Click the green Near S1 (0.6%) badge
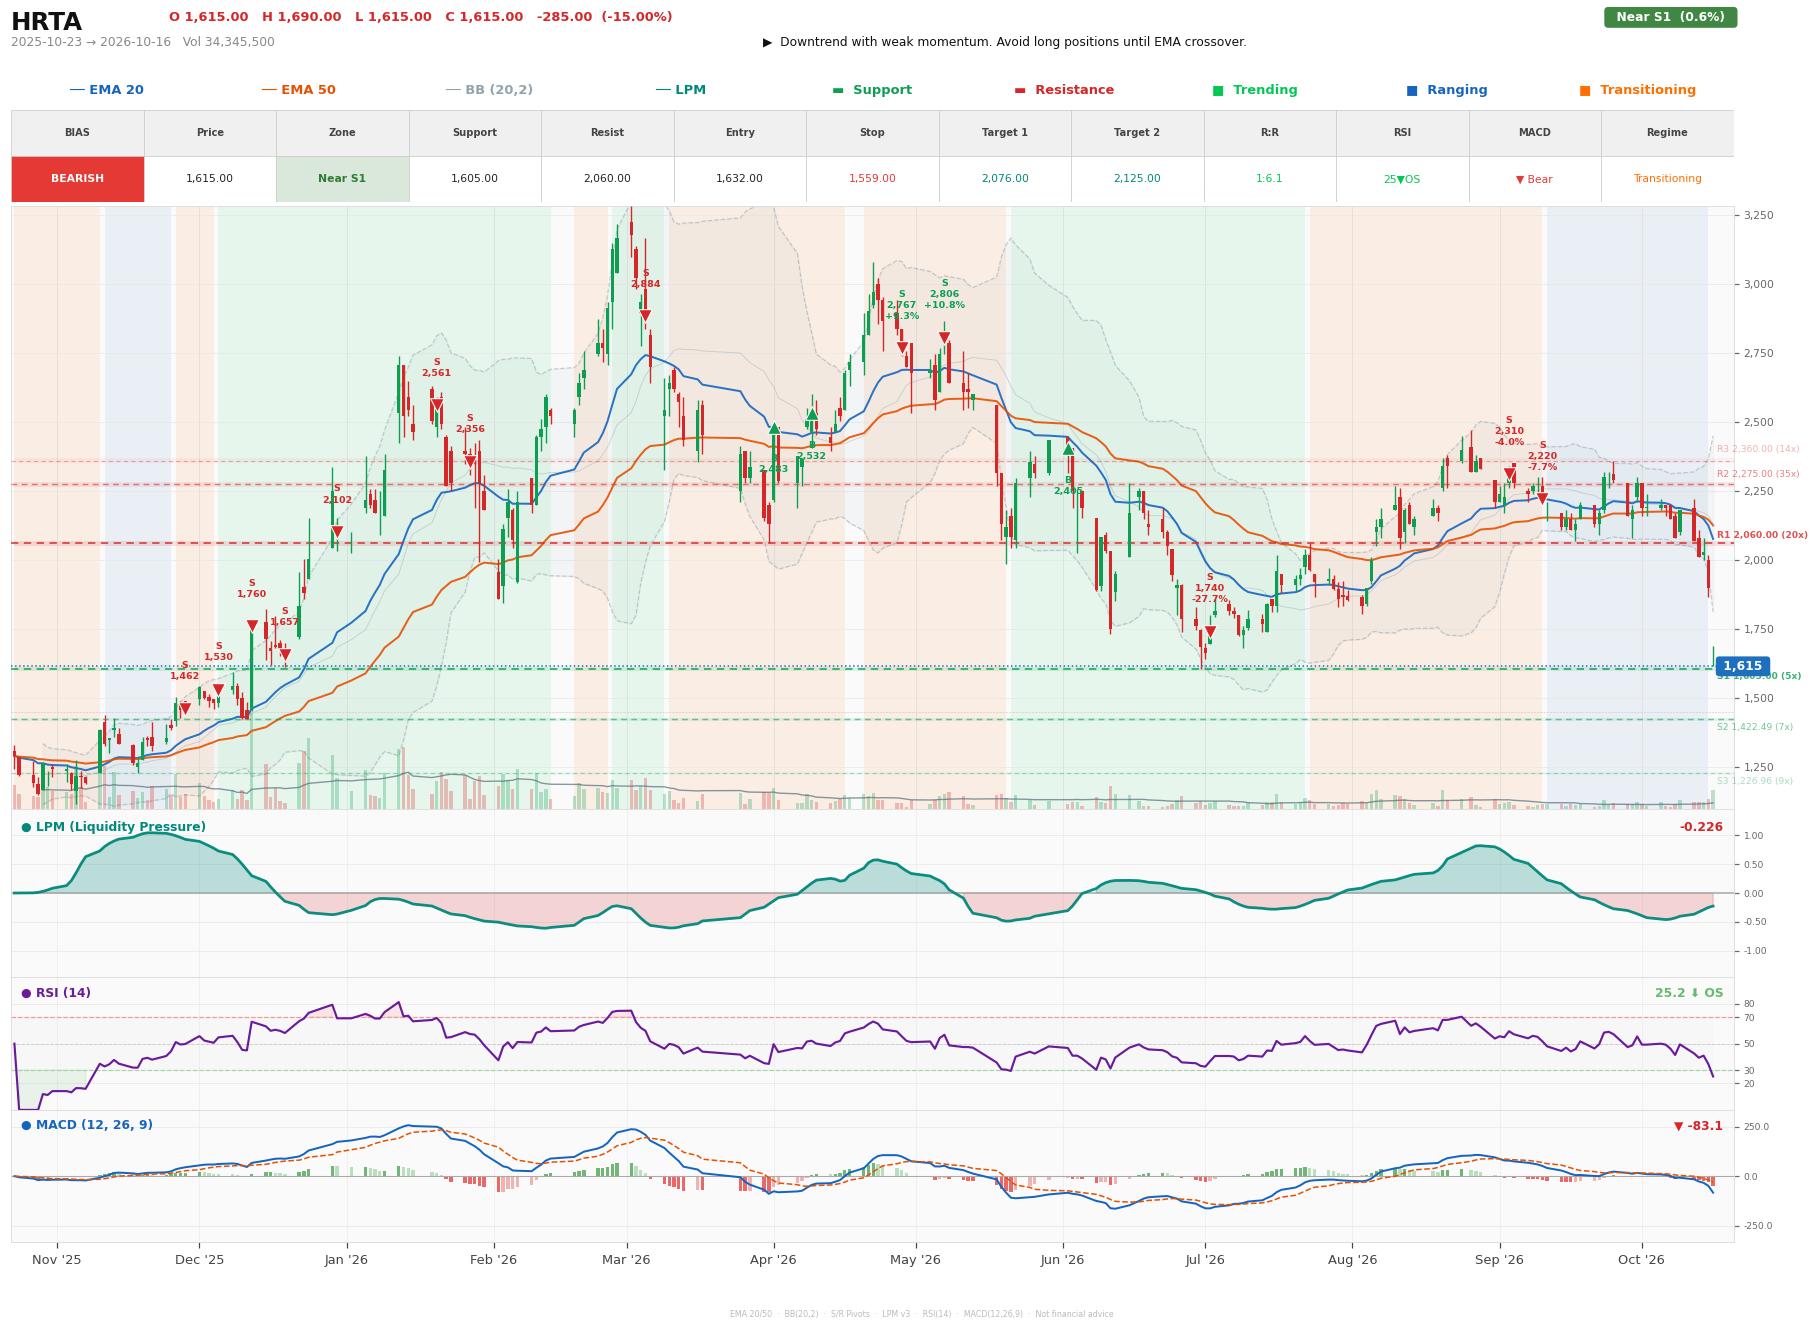This screenshot has height=1330, width=1819. [1670, 17]
